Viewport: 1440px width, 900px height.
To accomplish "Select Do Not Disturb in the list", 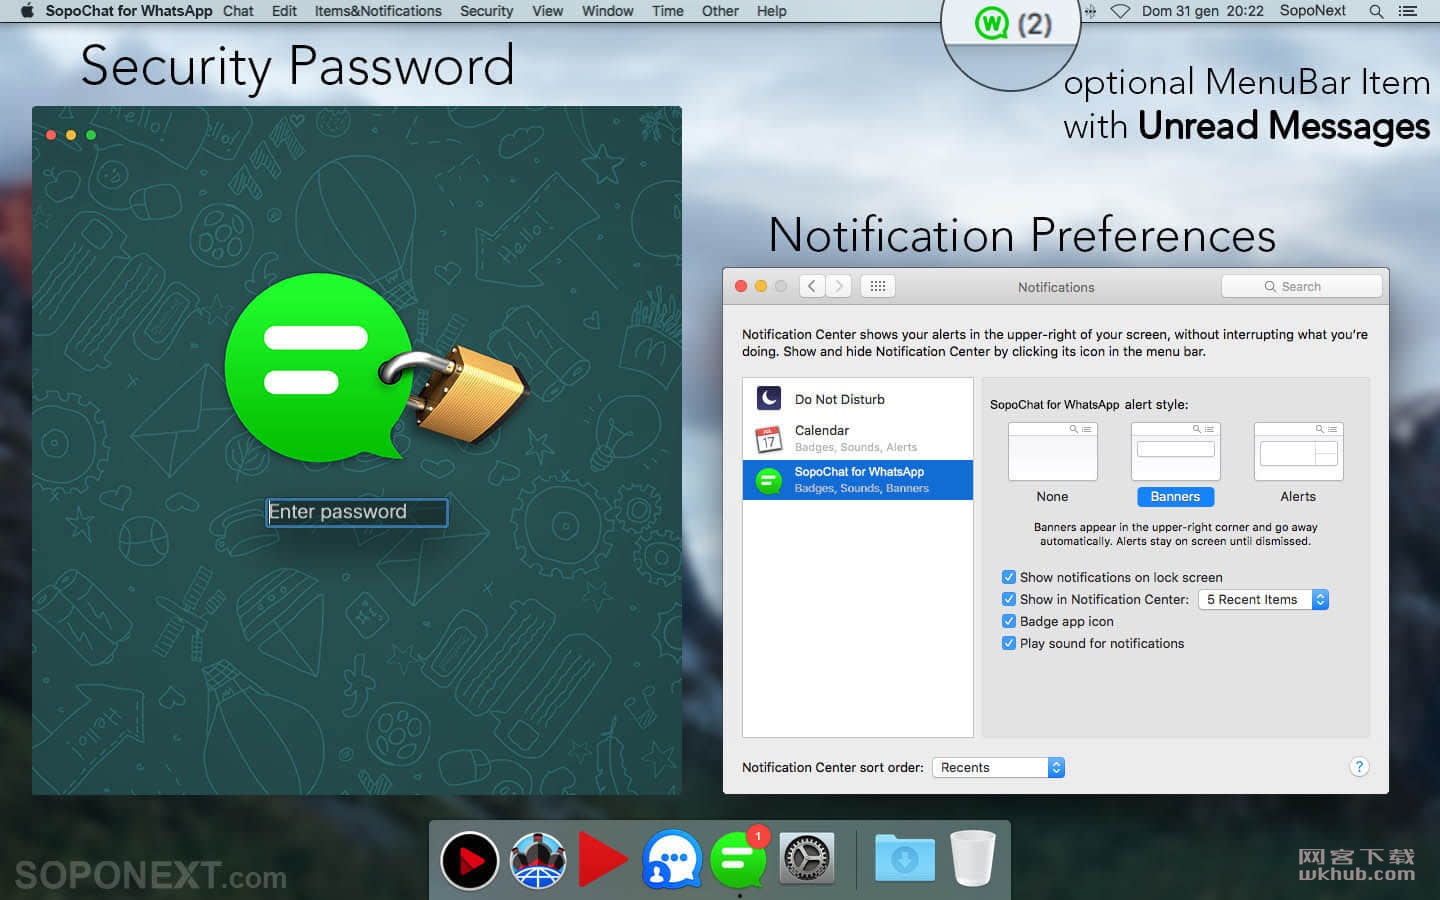I will tap(858, 399).
